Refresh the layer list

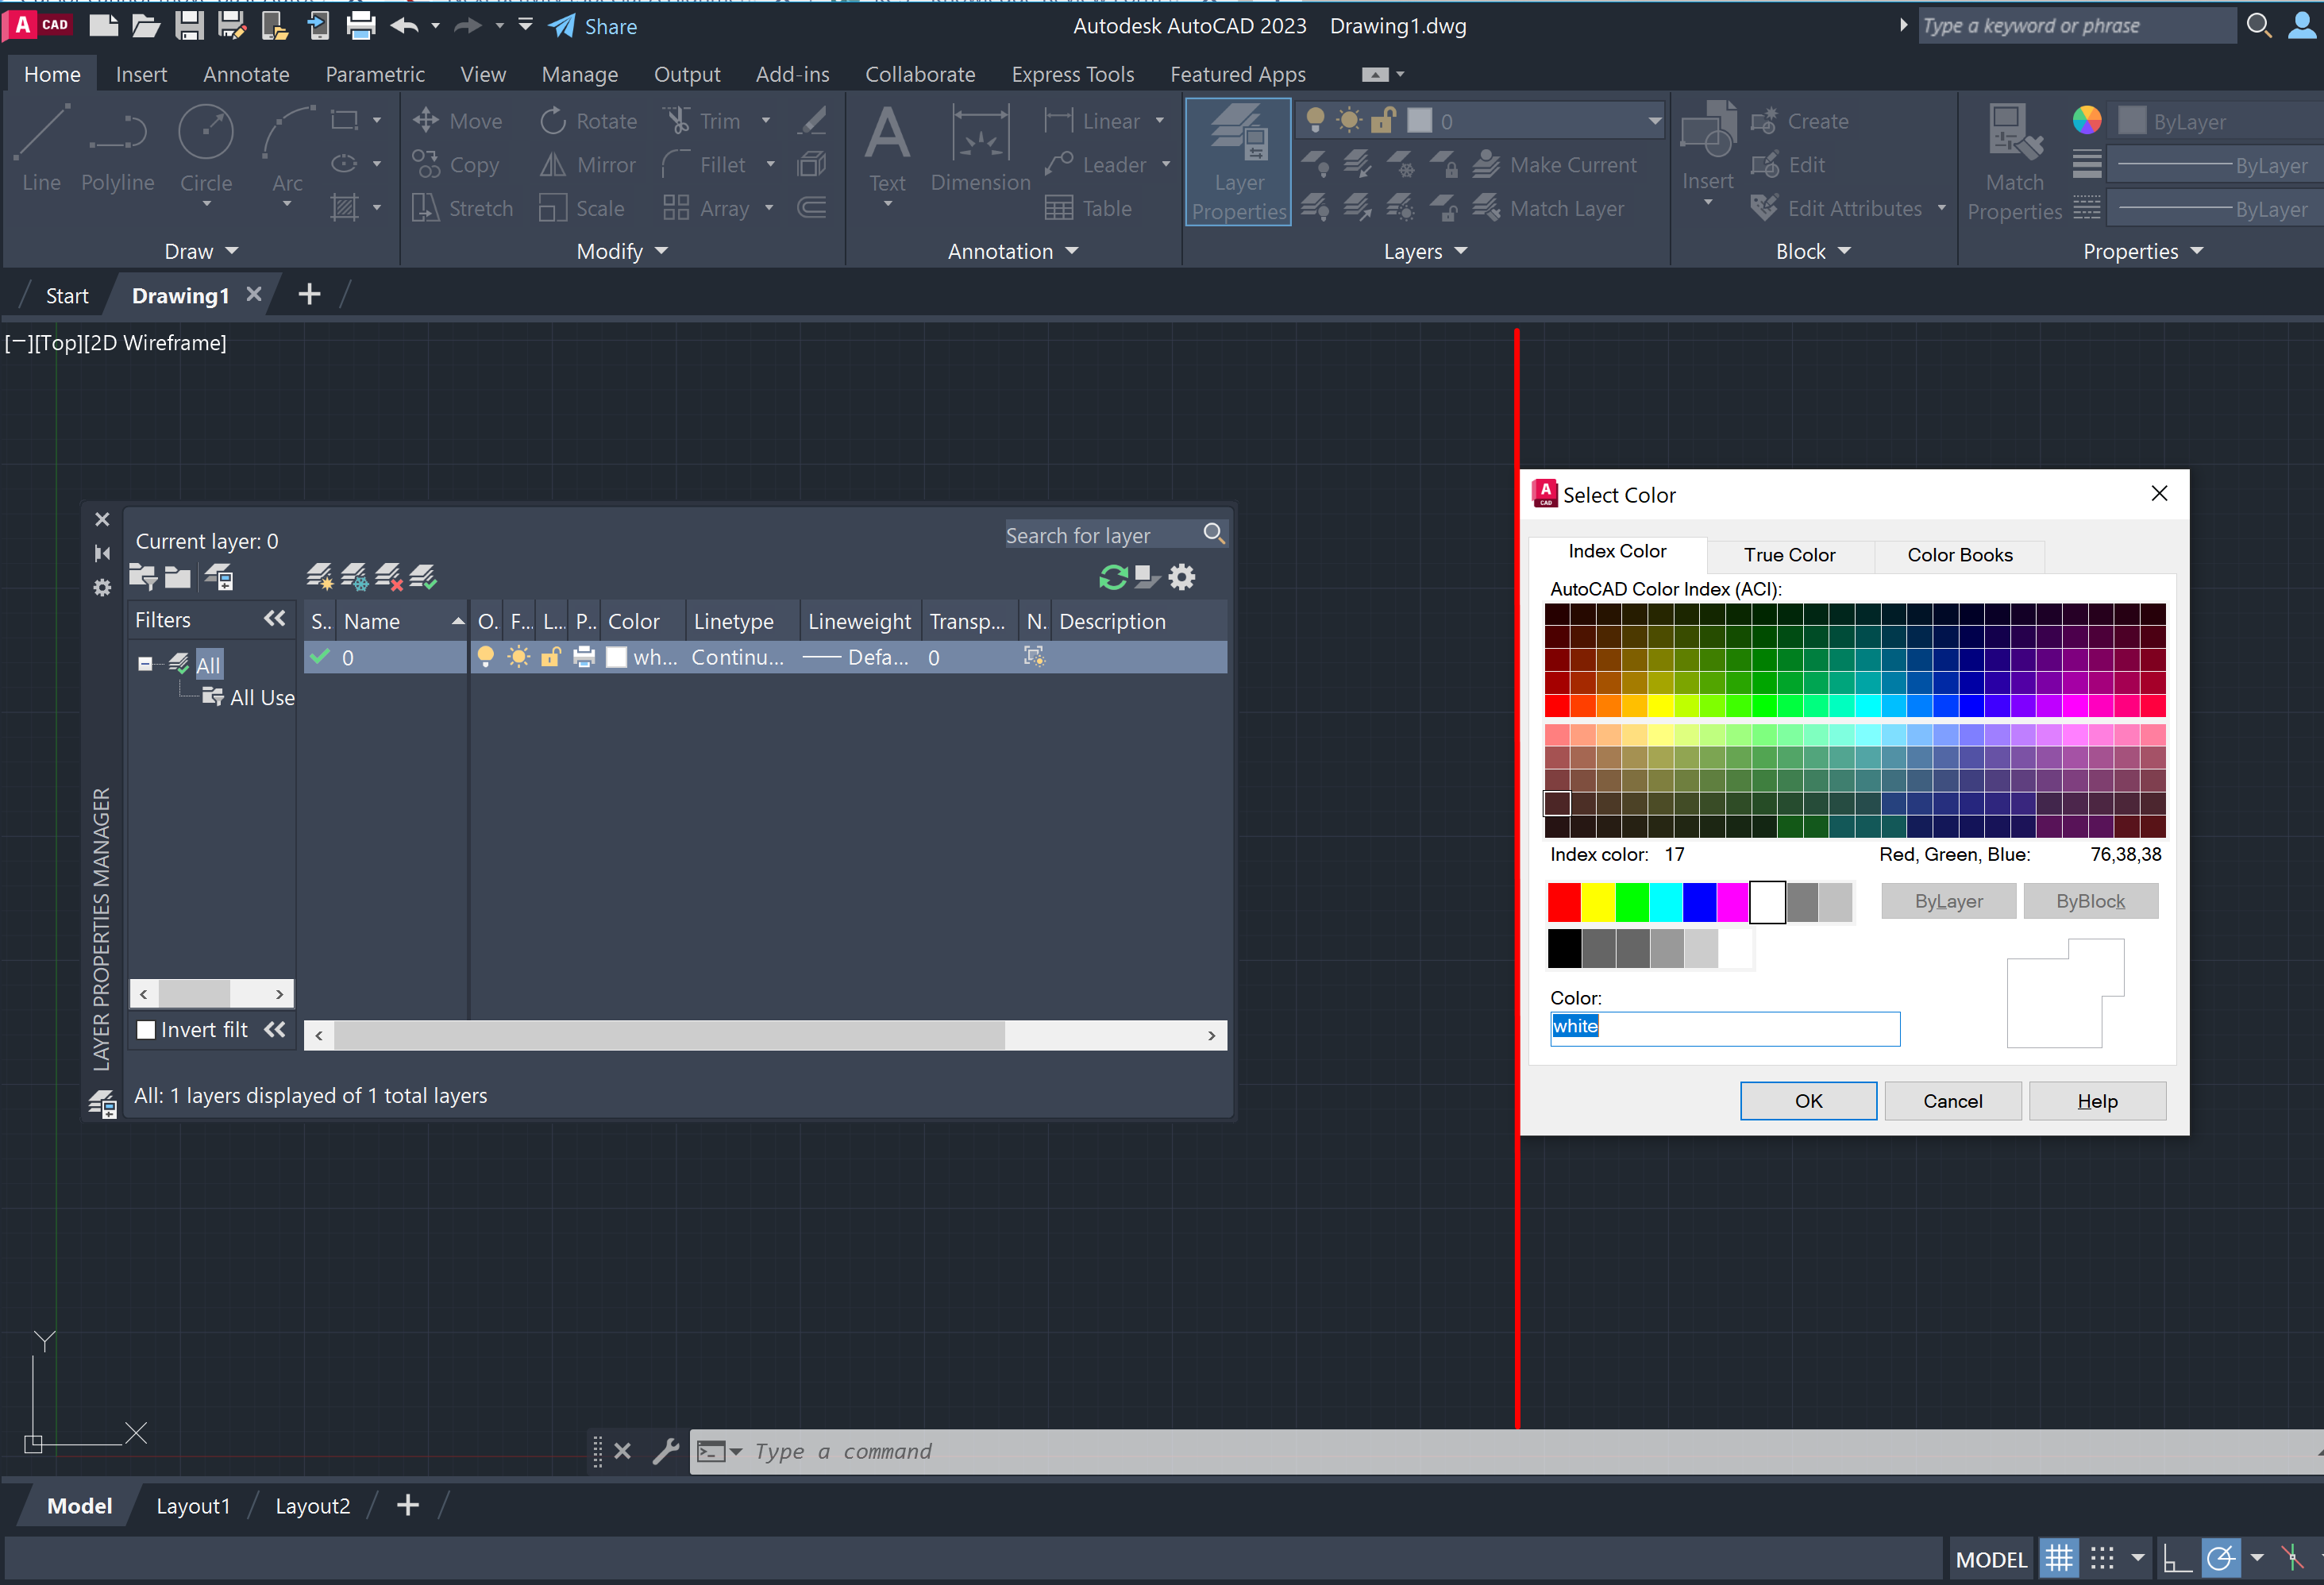pos(1113,577)
